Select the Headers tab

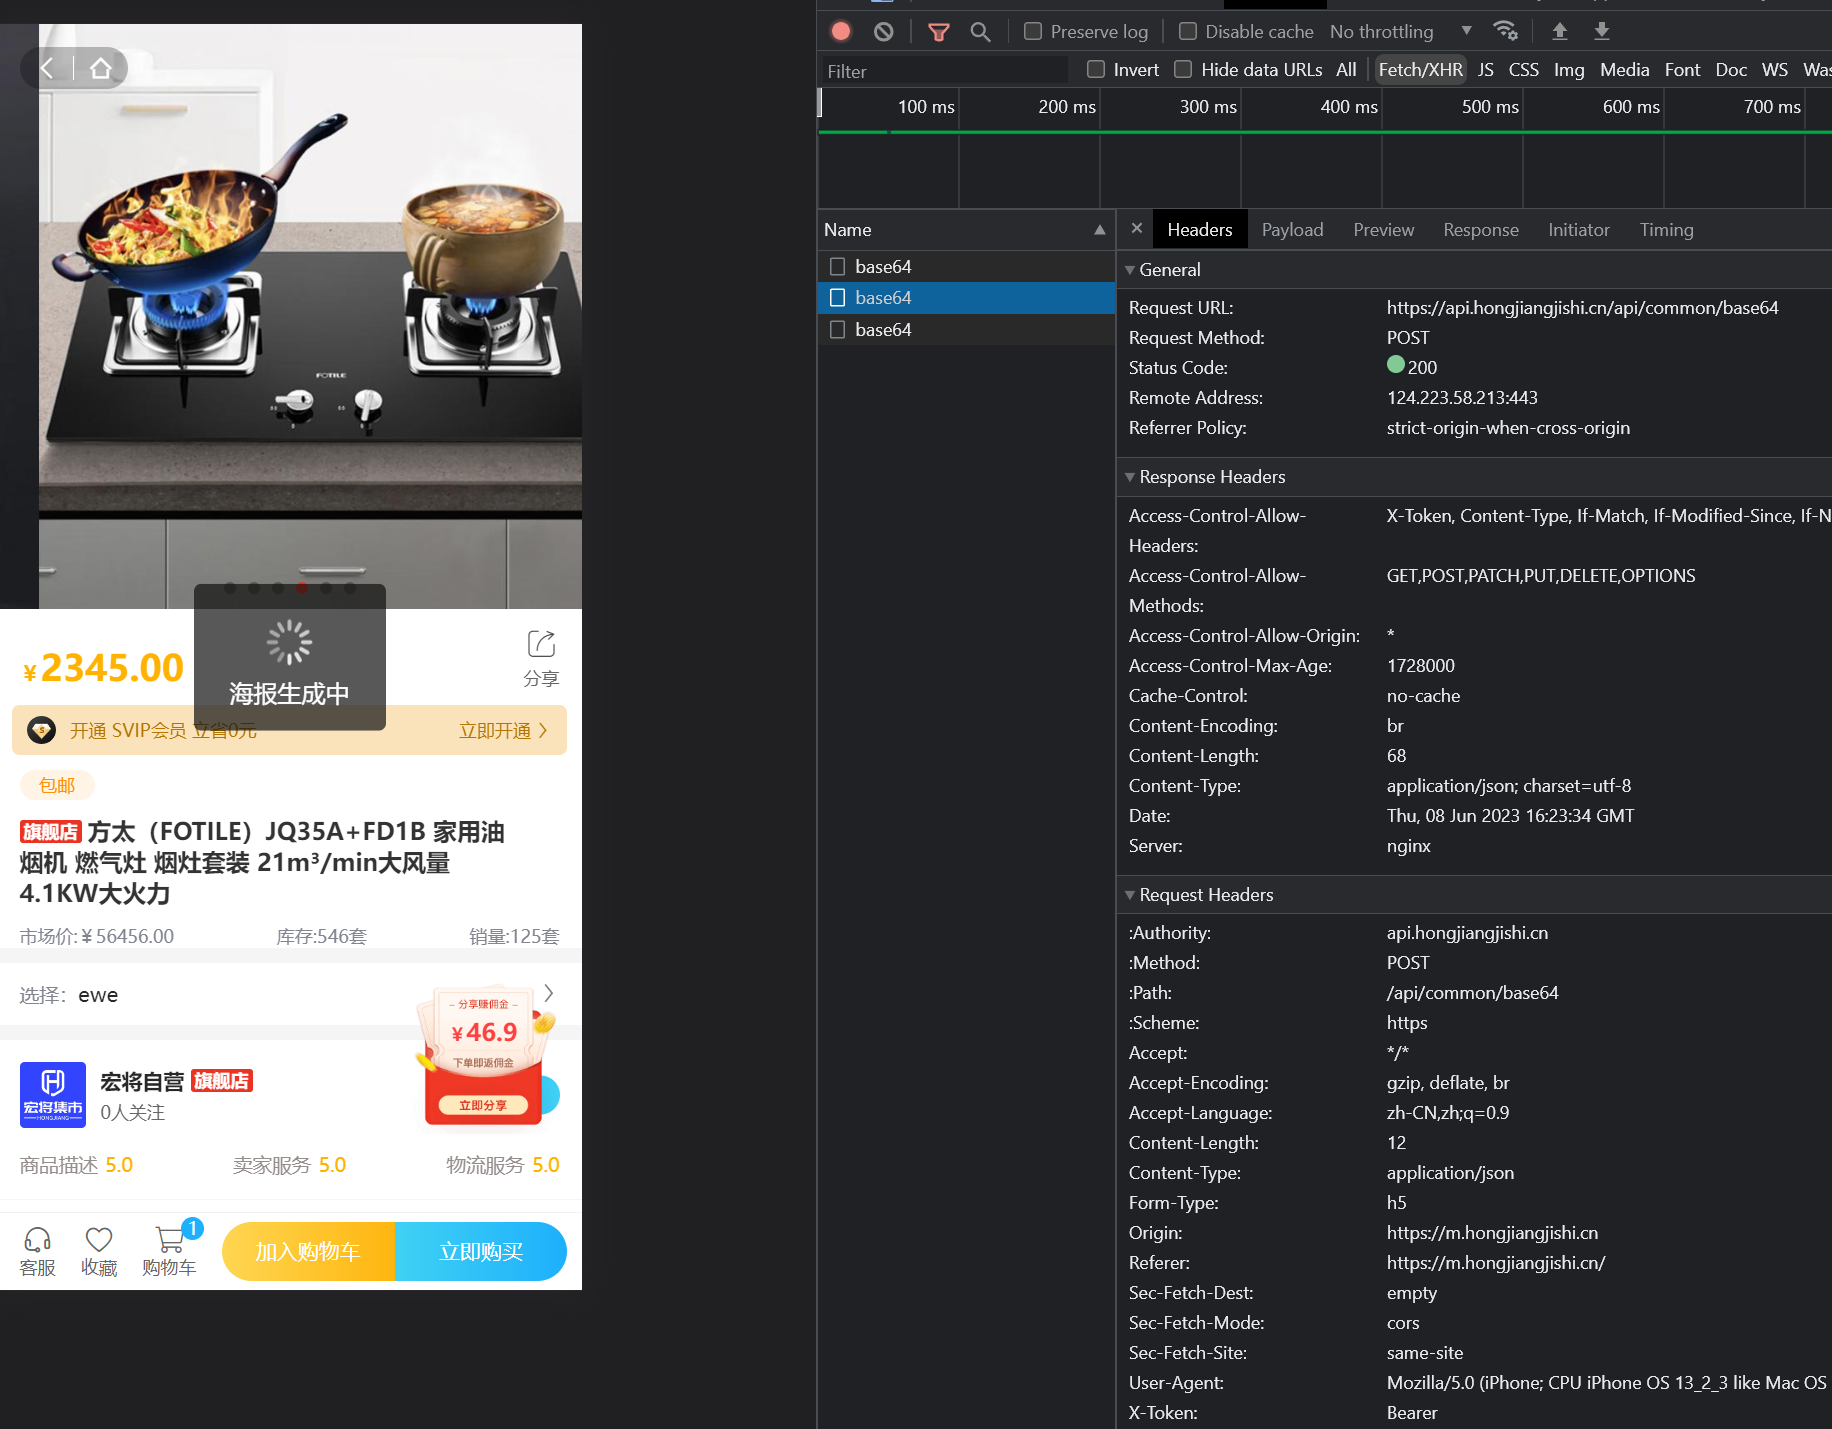pos(1199,229)
